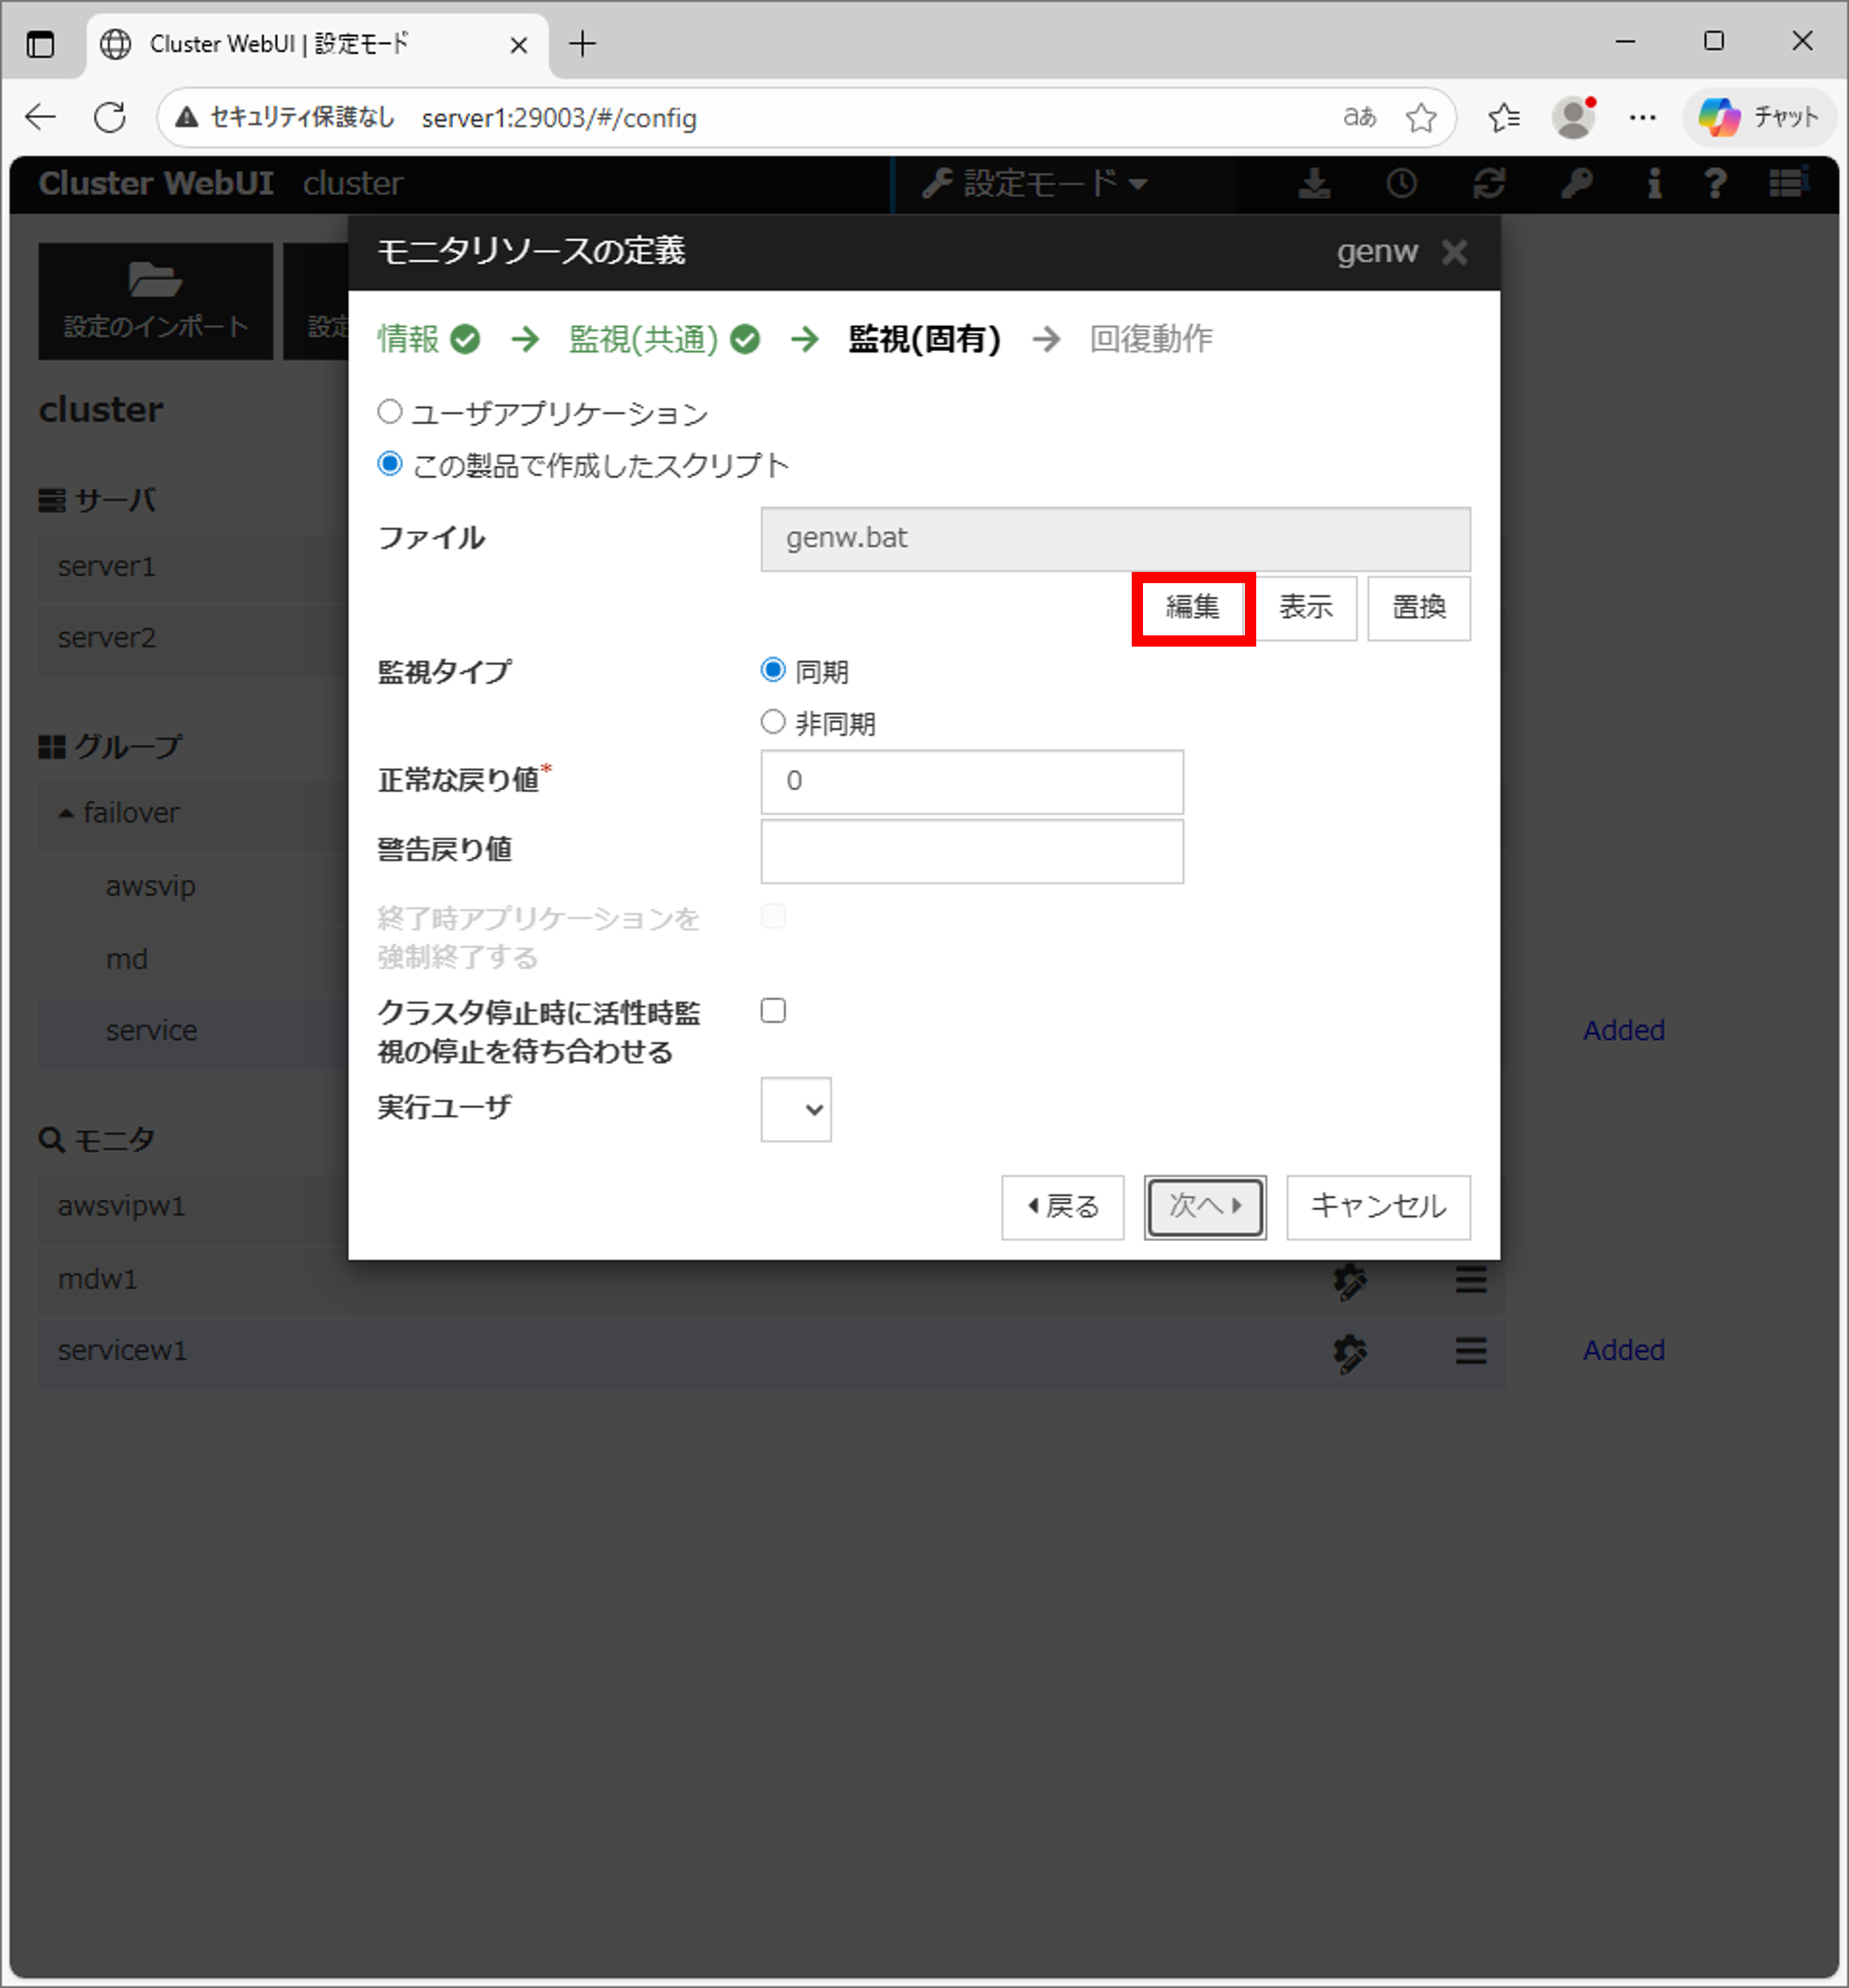Go to the 監視(共通) wizard step
The width and height of the screenshot is (1849, 1988).
[643, 340]
